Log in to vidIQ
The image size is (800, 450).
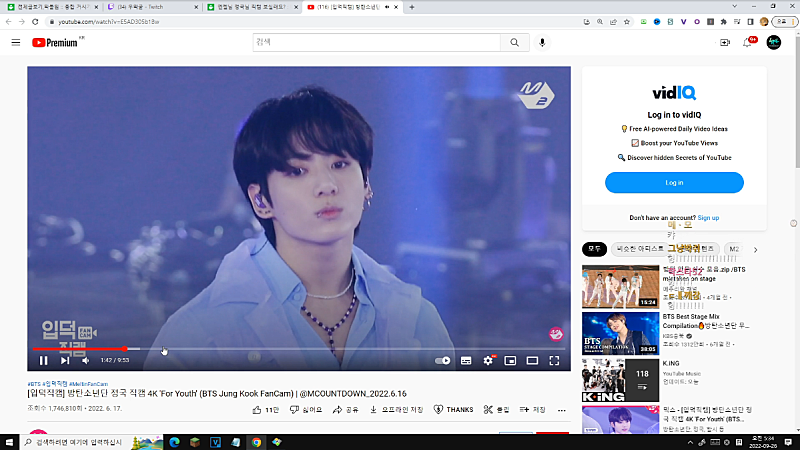674,183
